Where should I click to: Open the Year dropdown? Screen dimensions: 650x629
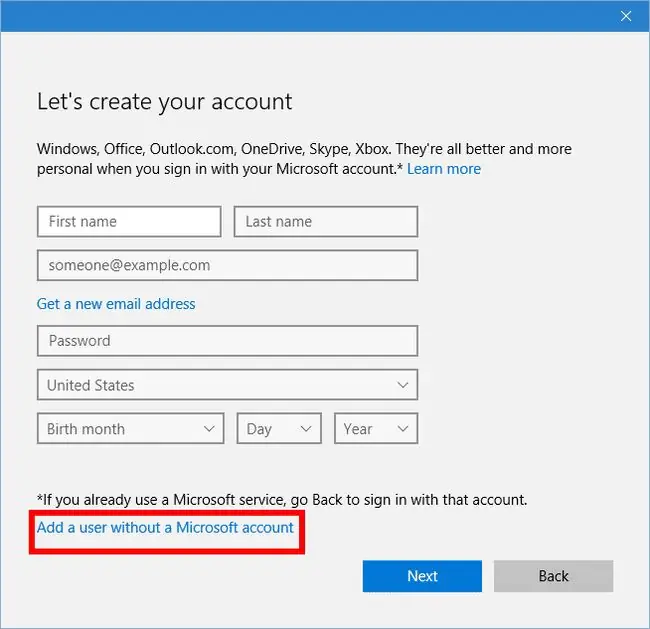(376, 428)
